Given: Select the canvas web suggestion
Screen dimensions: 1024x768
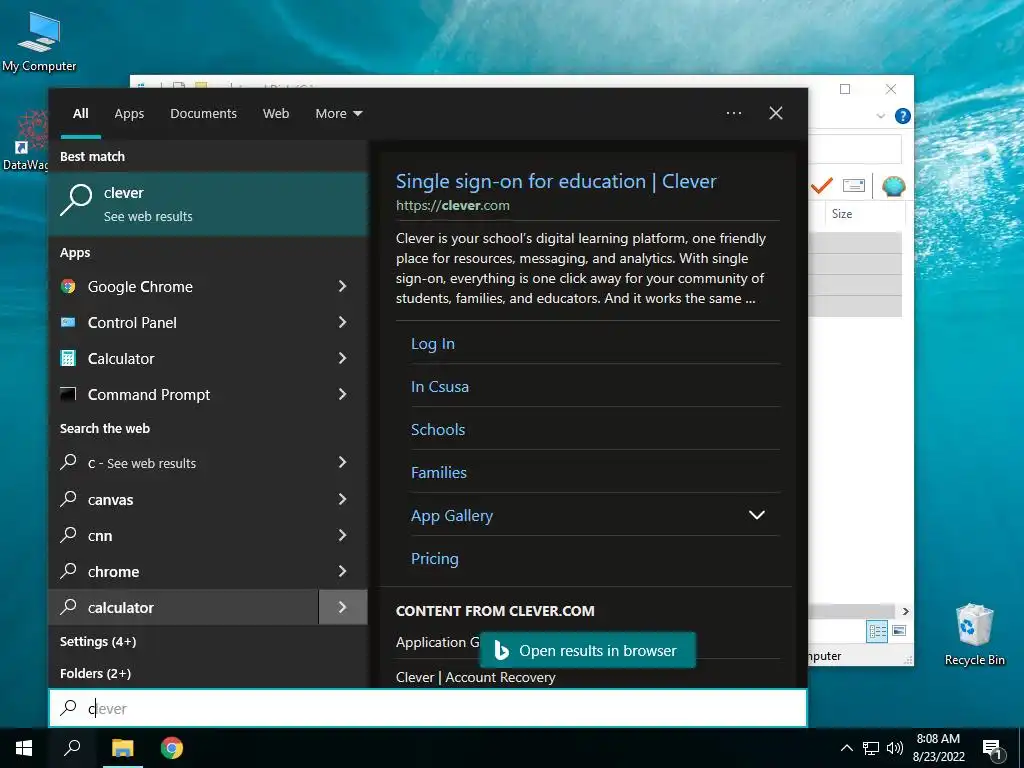Looking at the screenshot, I should point(184,499).
